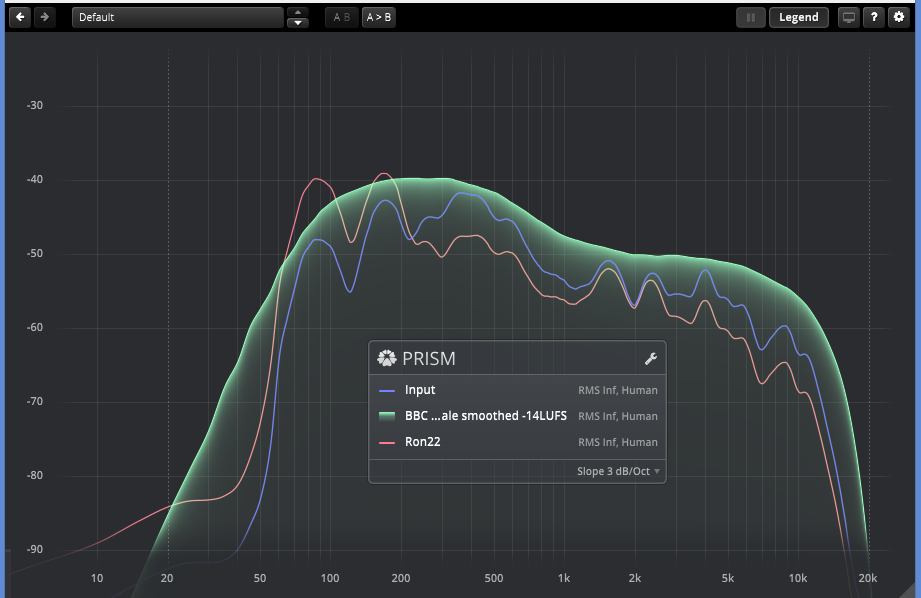This screenshot has height=598, width=921.
Task: Expand the Slope 3 dB/Oct dropdown
Action: (x=618, y=471)
